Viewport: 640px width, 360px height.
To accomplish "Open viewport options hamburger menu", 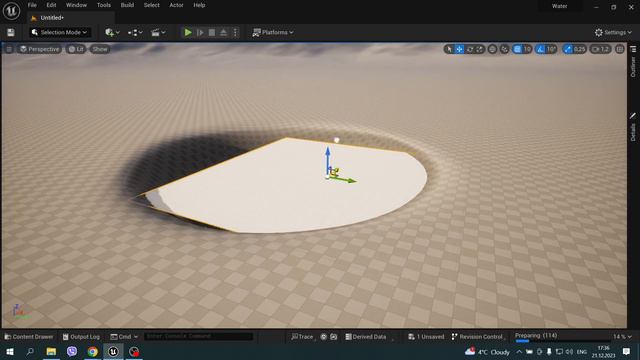I will coord(9,49).
